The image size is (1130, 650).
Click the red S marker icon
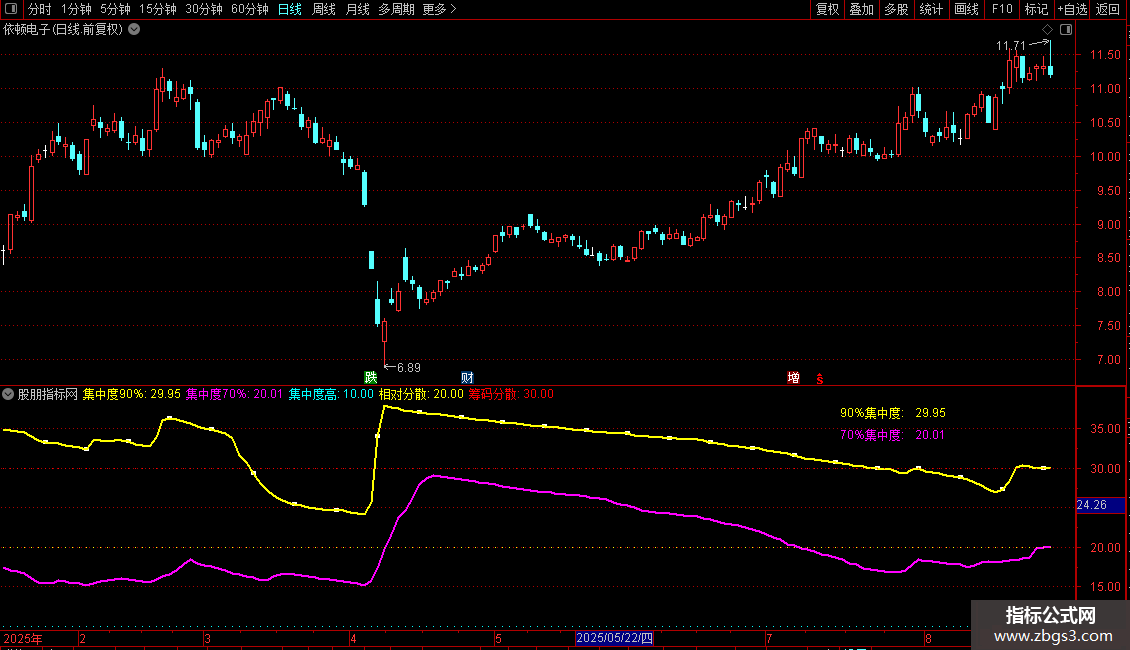click(819, 378)
